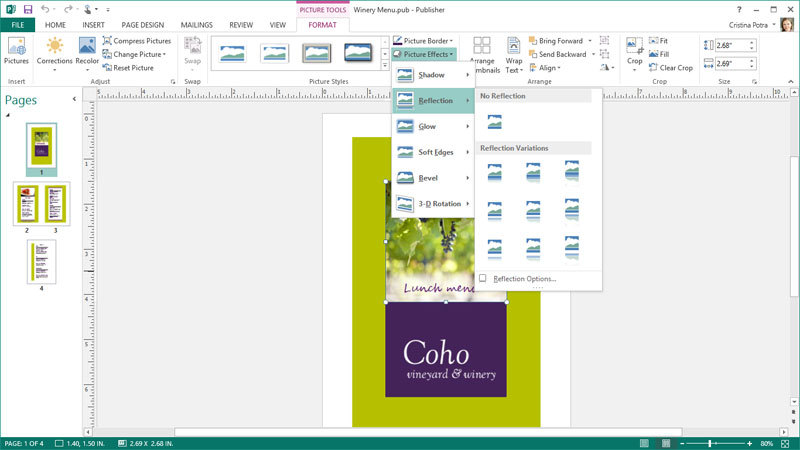800x450 pixels.
Task: Click the Pictures insert icon
Action: [16, 50]
